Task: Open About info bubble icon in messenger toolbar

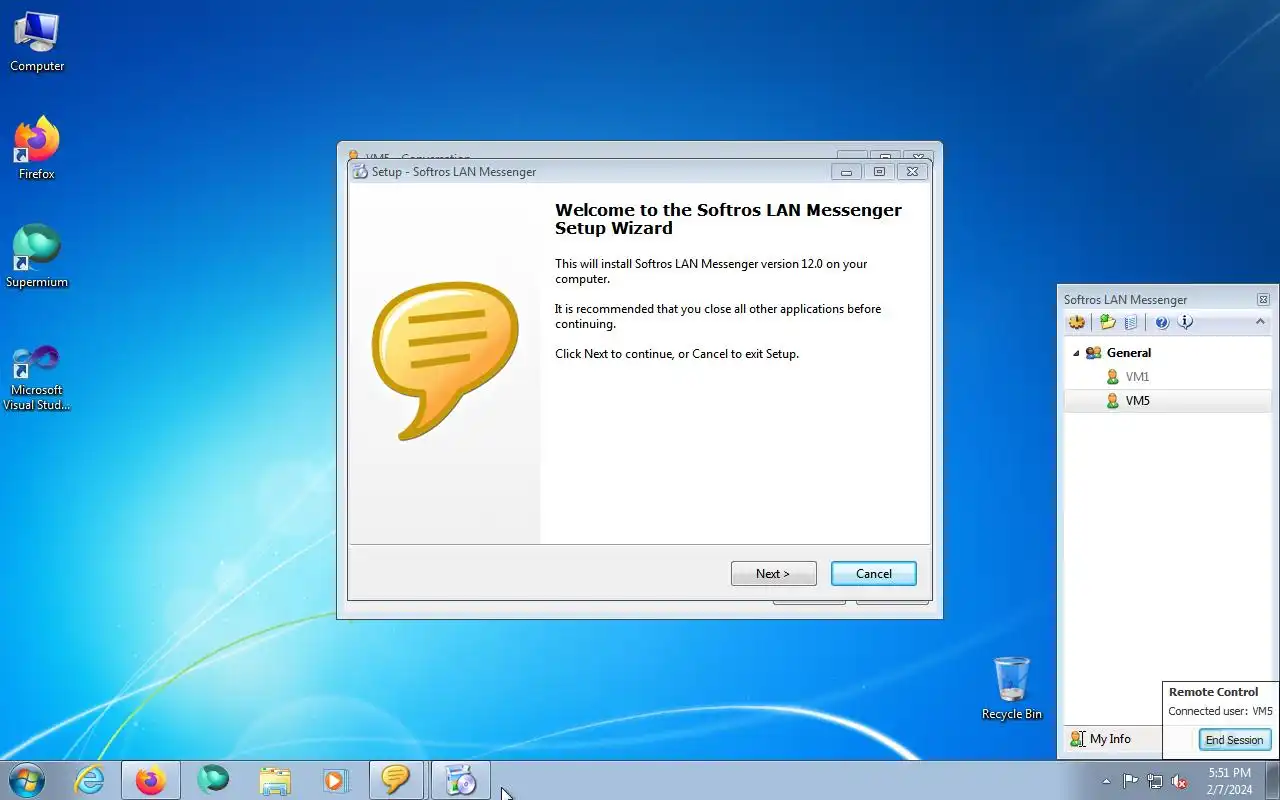Action: pos(1186,322)
